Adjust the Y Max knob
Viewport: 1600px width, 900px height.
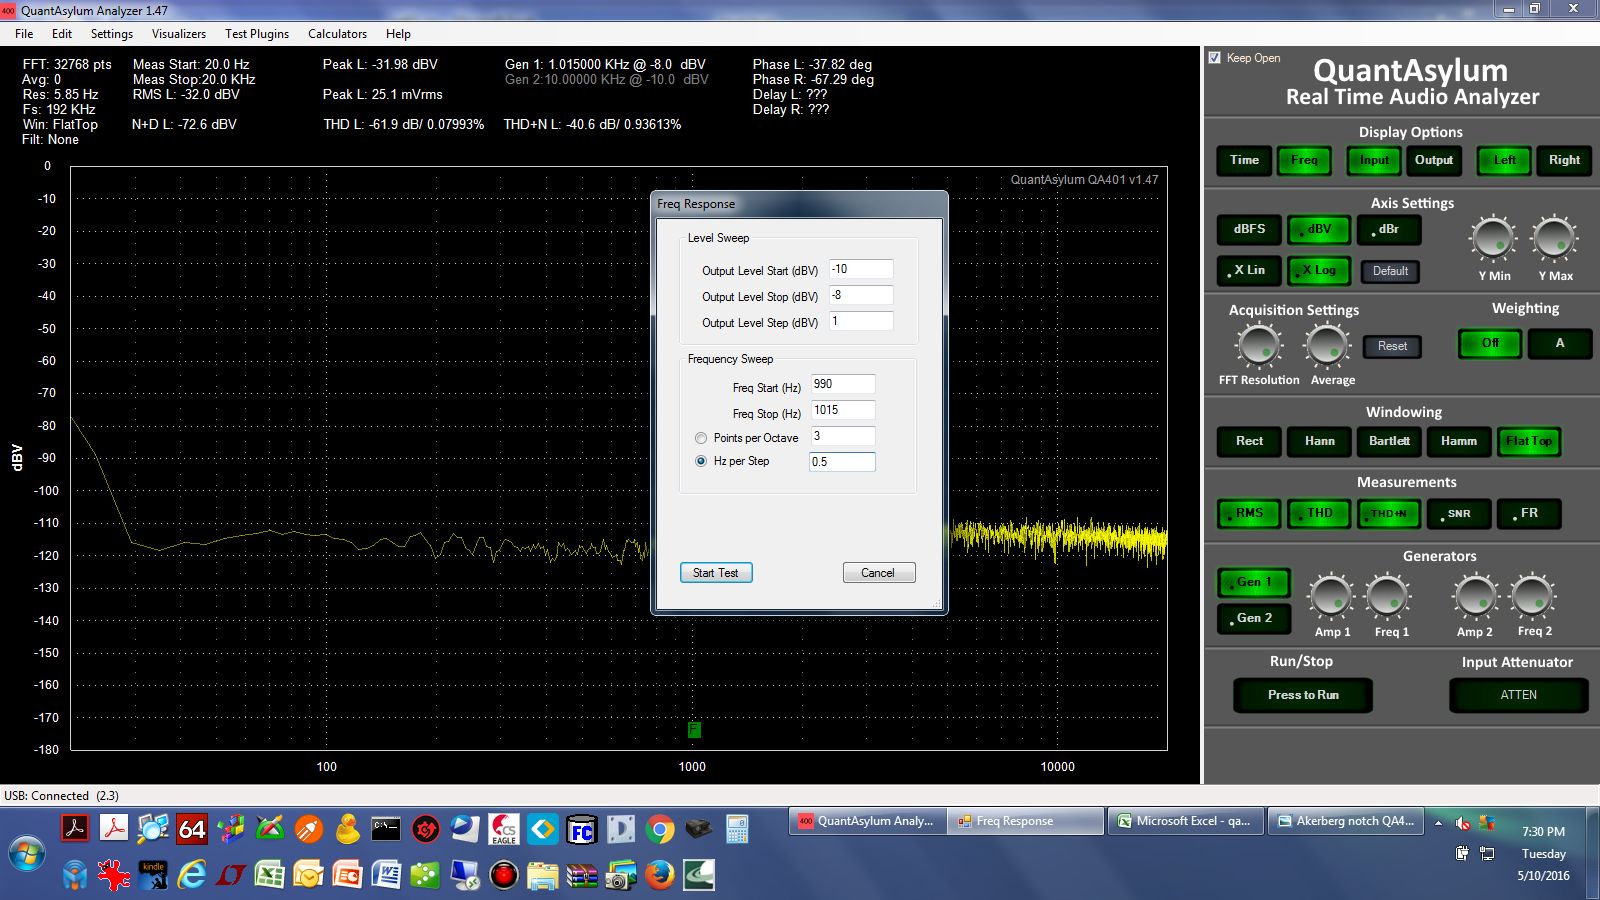(x=1554, y=239)
